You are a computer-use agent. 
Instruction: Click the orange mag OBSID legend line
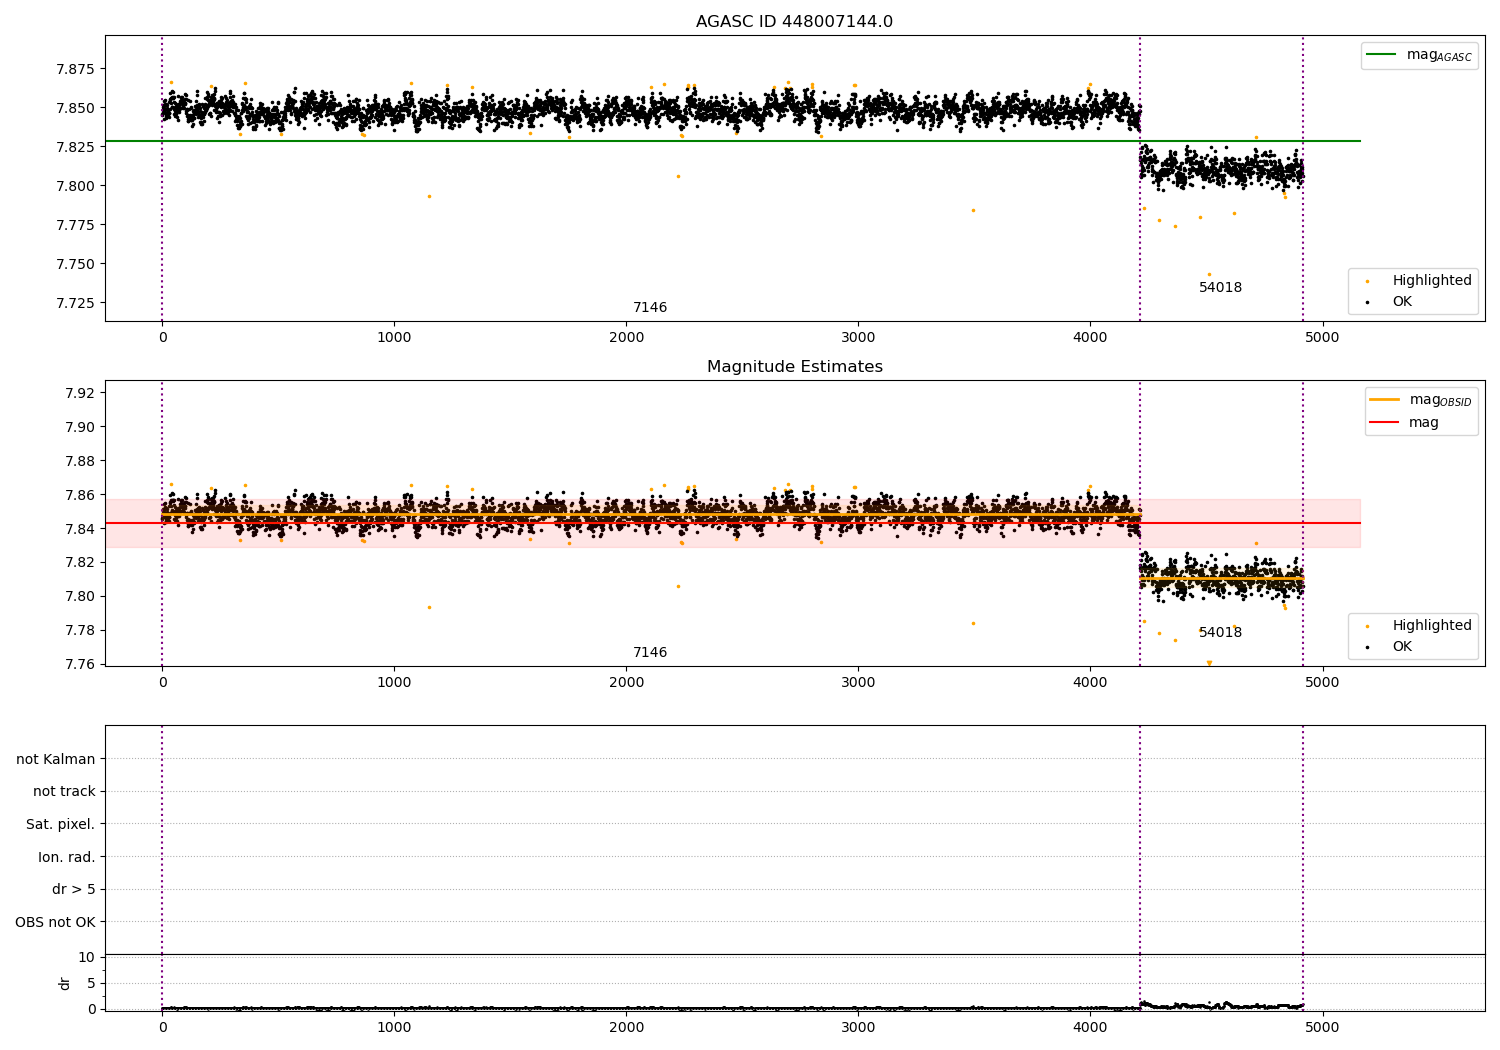(x=1385, y=400)
